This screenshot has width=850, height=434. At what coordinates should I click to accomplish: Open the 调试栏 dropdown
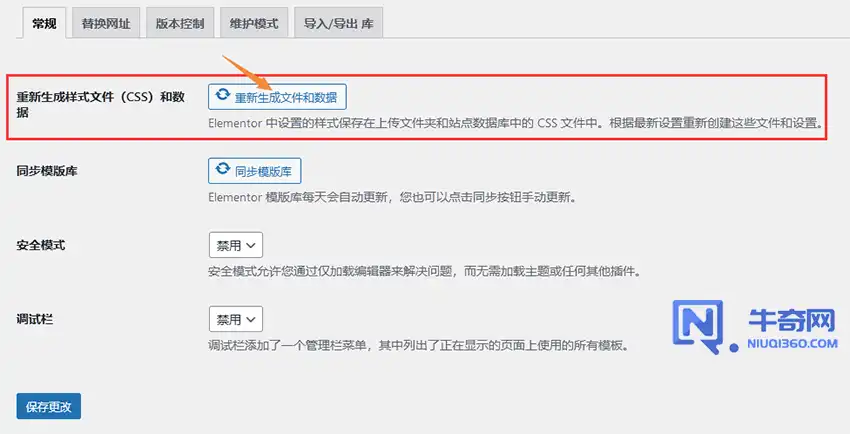pos(236,319)
